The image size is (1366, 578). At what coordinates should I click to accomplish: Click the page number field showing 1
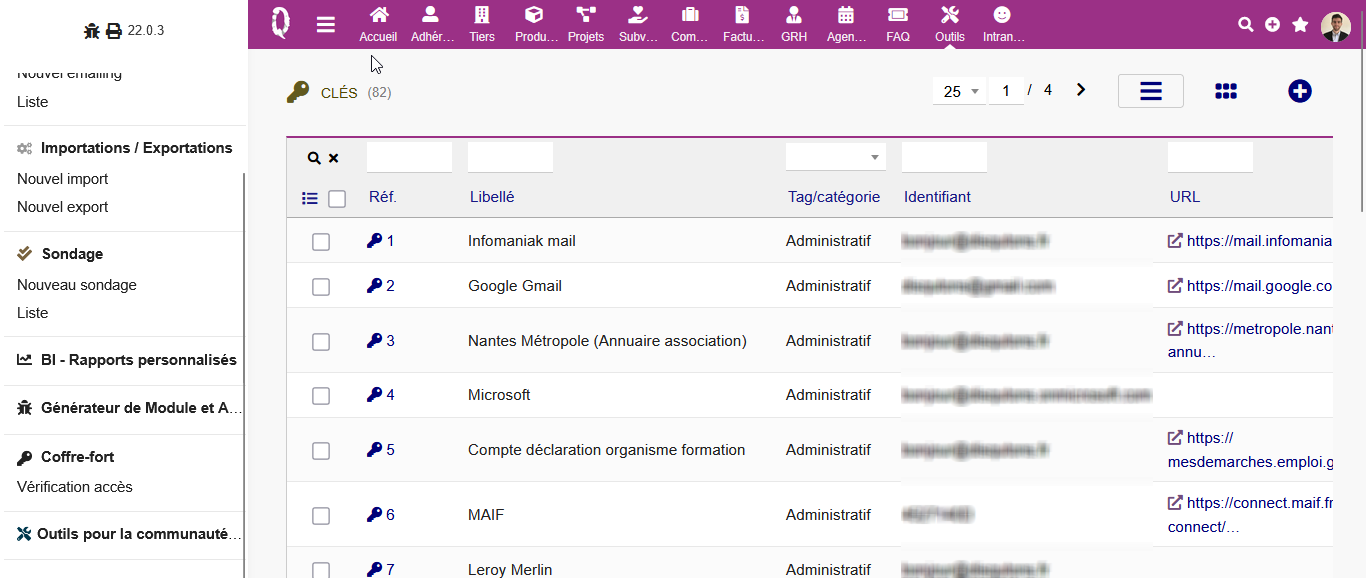coord(1006,91)
